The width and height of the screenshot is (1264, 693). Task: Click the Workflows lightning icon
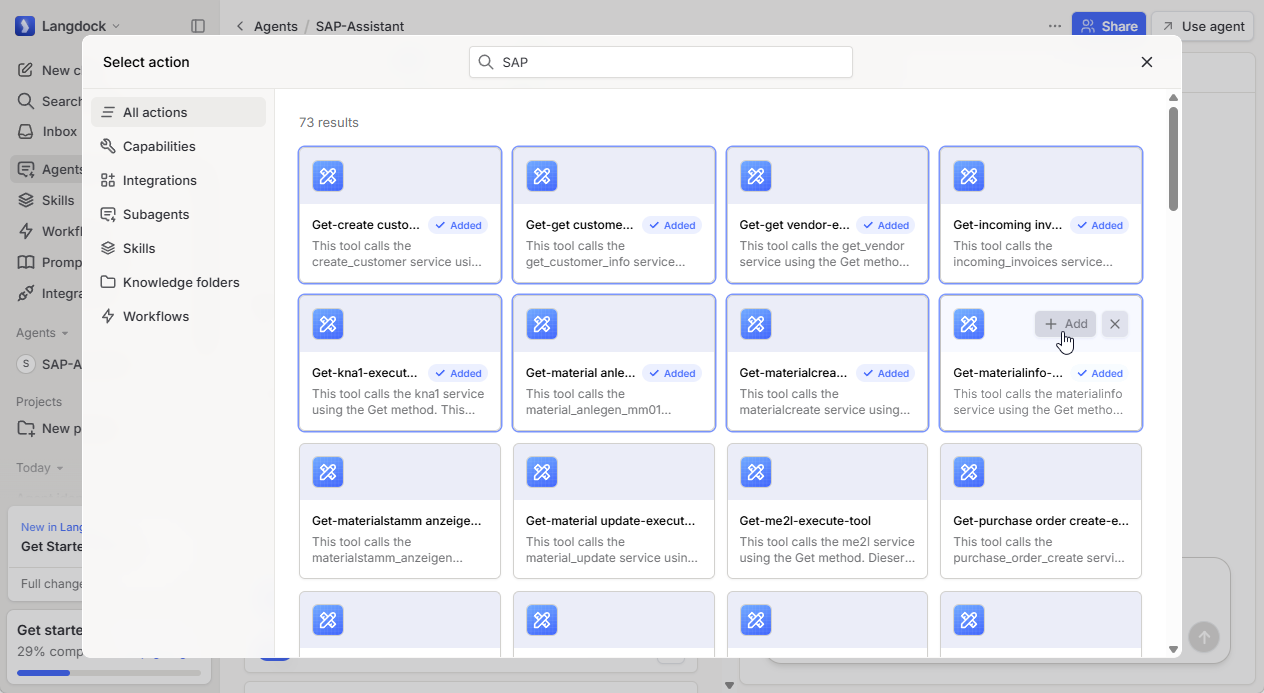pos(108,316)
